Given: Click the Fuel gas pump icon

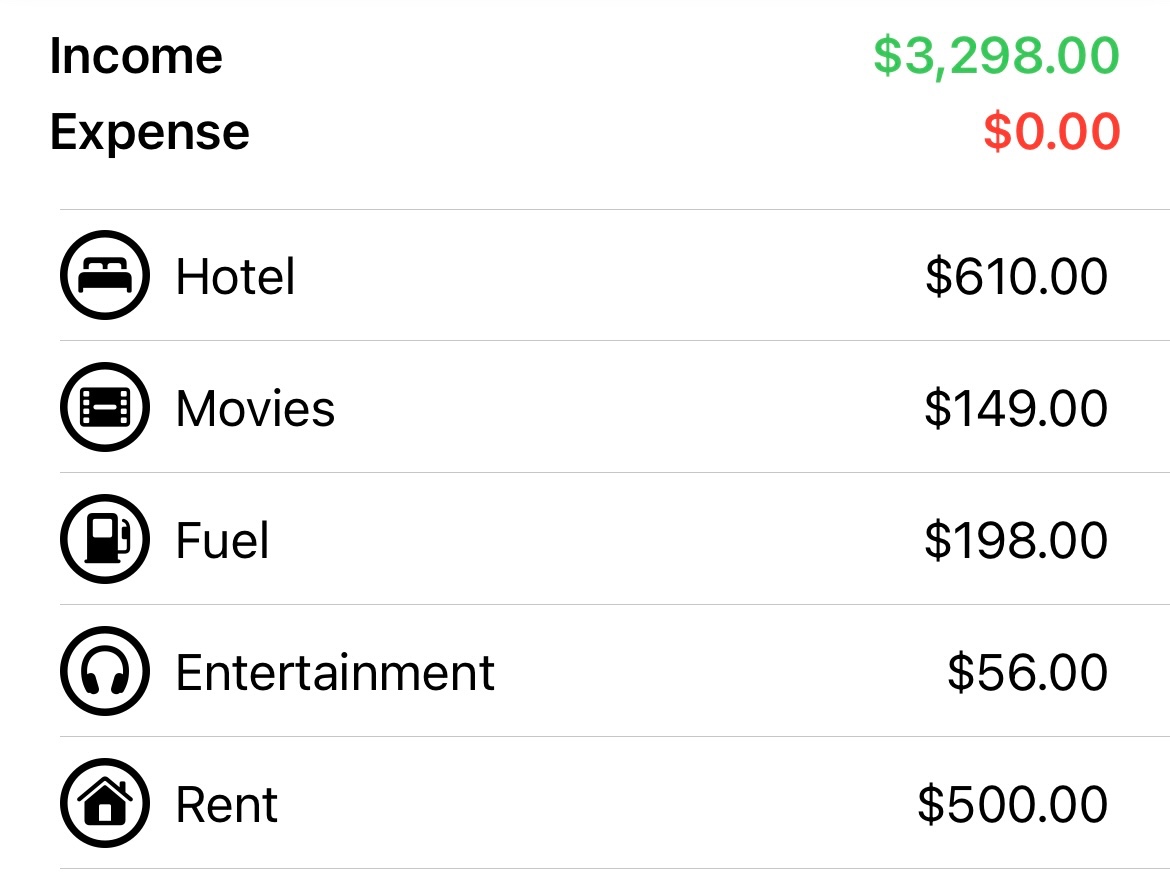Looking at the screenshot, I should tap(105, 539).
